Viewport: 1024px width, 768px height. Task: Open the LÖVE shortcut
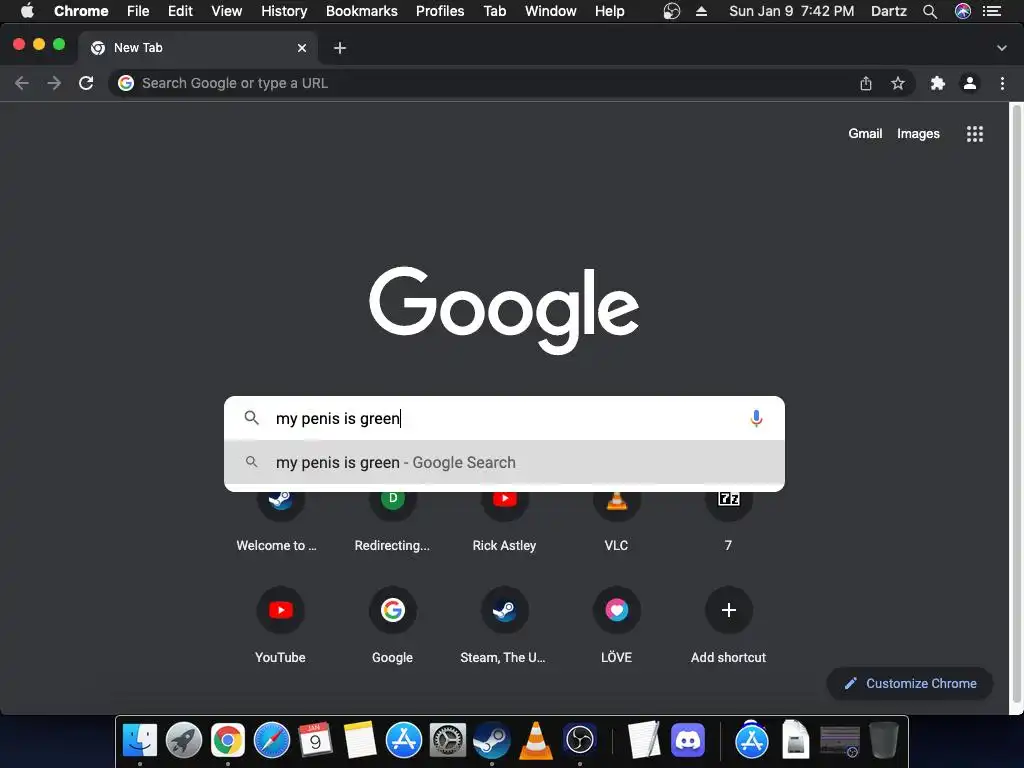[616, 624]
